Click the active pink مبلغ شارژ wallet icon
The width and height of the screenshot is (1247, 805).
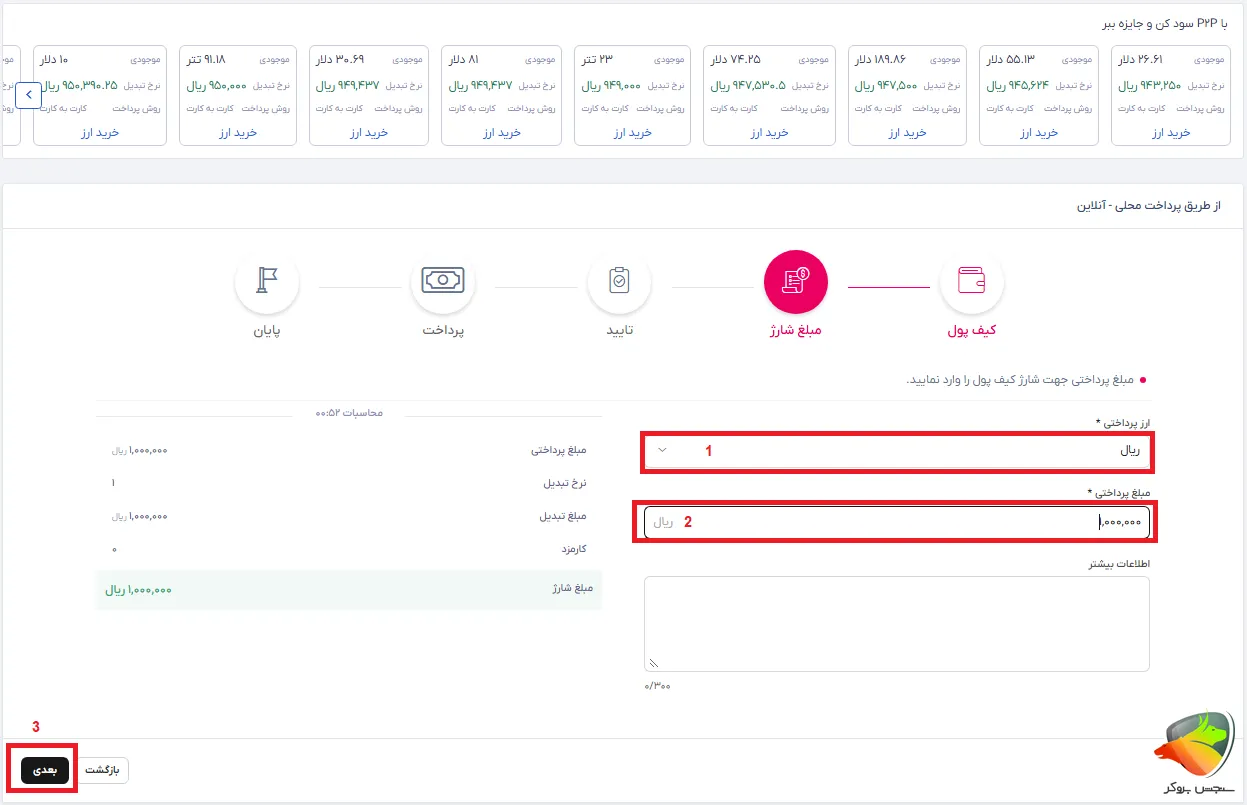point(795,283)
